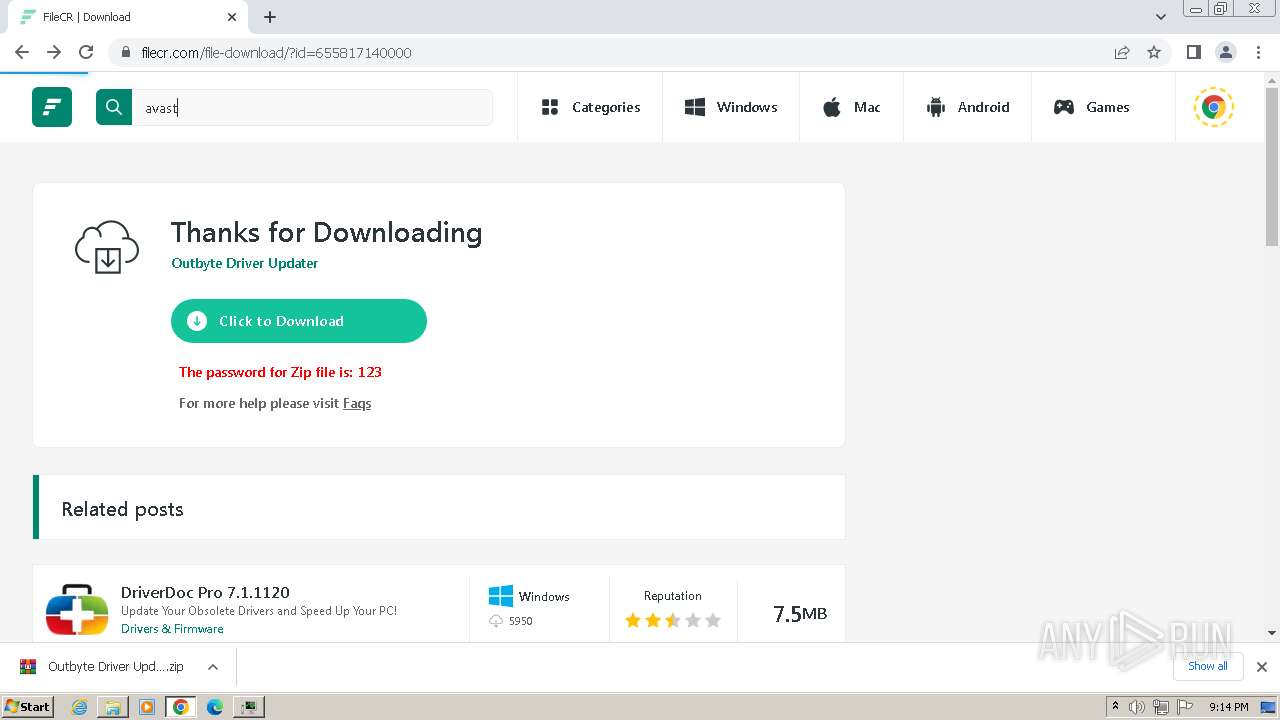Open the tab search dropdown arrow

[x=1161, y=17]
